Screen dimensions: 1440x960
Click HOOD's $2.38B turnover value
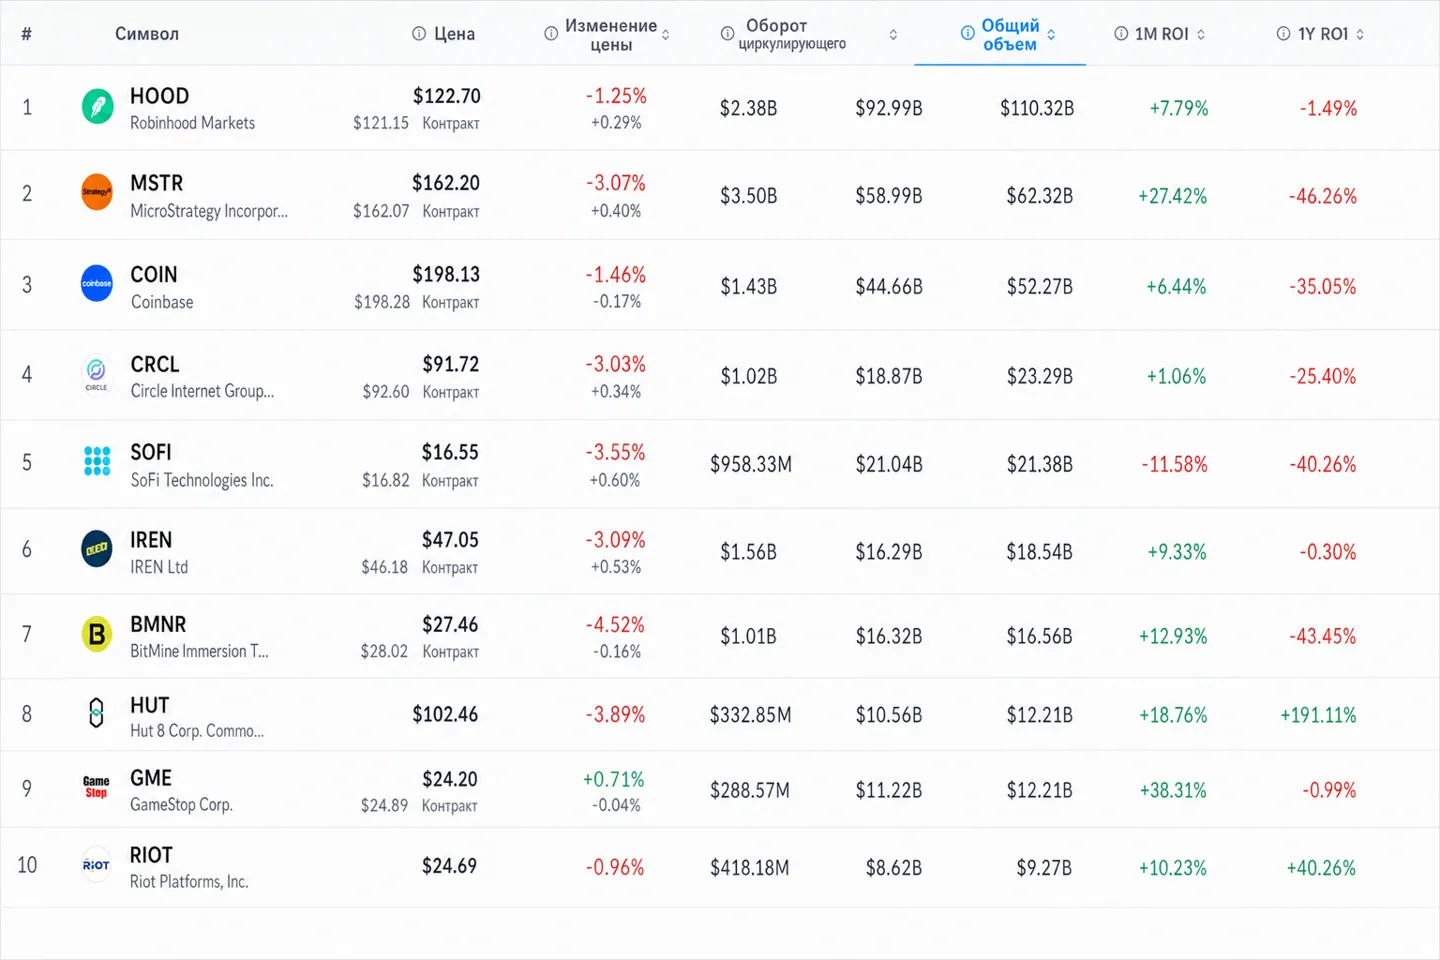point(748,108)
